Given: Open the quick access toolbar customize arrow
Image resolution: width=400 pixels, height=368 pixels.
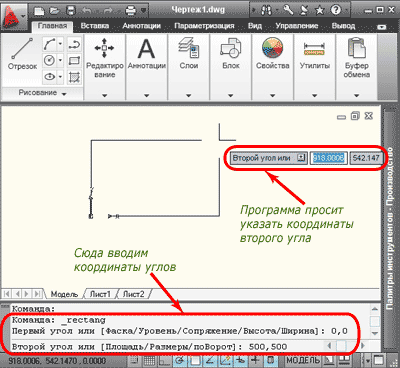Looking at the screenshot, I should (144, 11).
